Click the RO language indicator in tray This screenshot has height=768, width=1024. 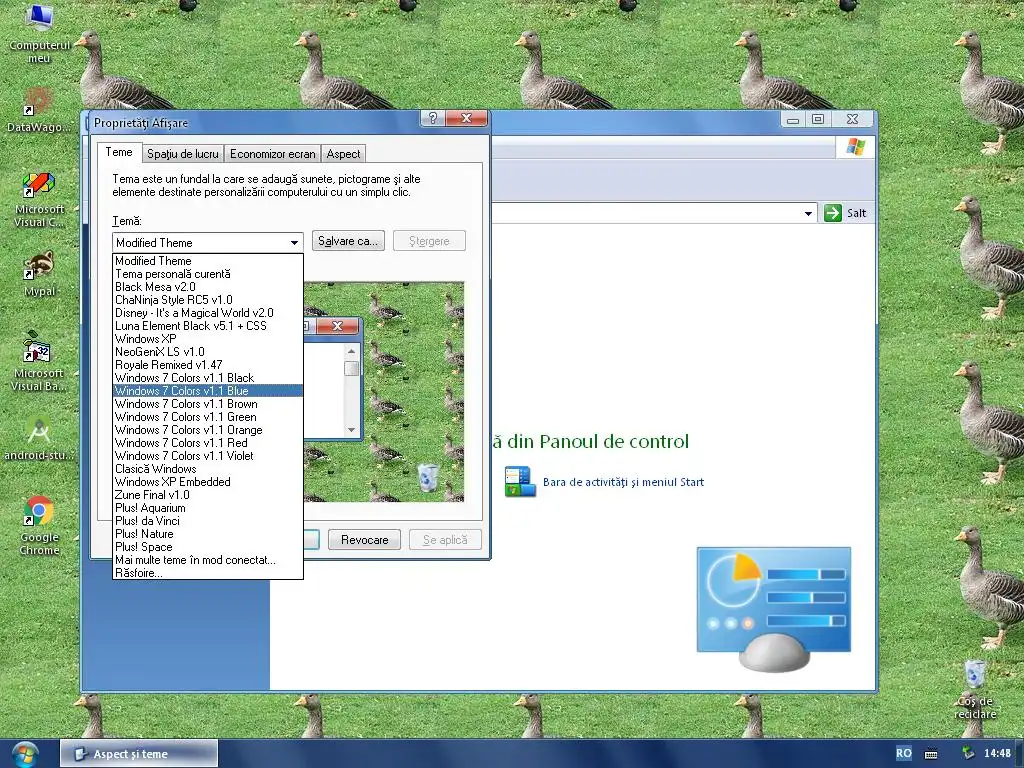click(x=903, y=753)
